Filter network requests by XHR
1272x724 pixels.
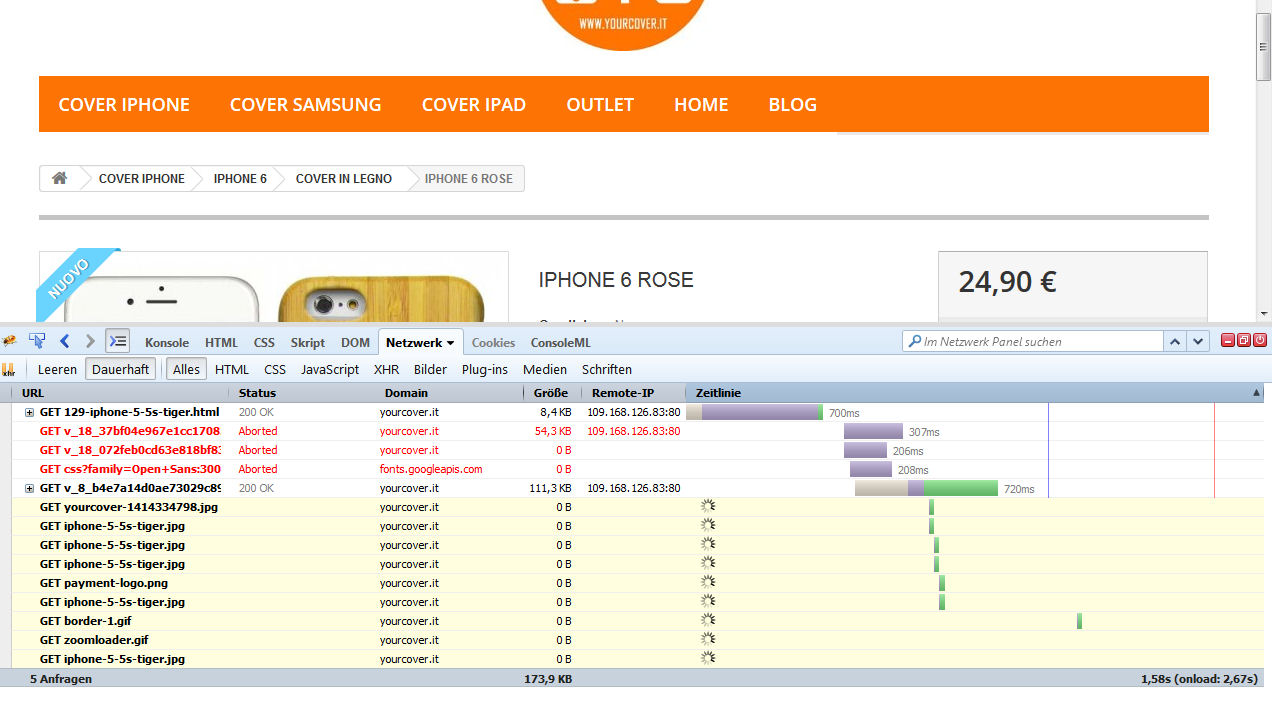coord(386,369)
